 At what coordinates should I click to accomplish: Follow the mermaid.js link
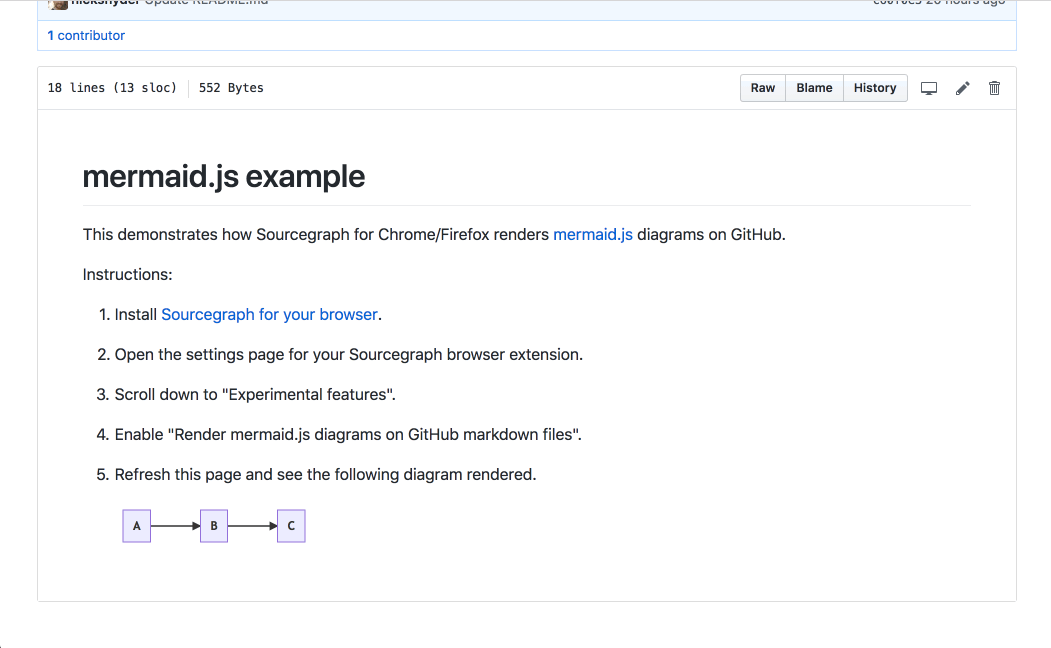[593, 235]
